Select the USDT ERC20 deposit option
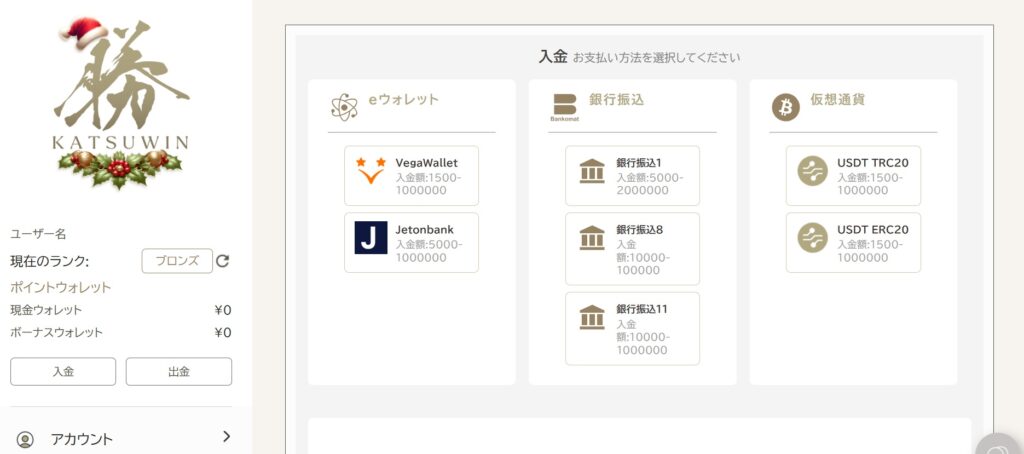The width and height of the screenshot is (1024, 454). tap(854, 242)
